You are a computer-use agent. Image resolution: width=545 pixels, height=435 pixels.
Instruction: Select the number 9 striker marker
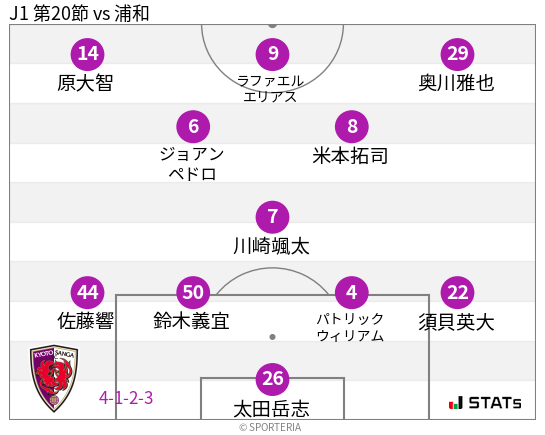click(272, 54)
